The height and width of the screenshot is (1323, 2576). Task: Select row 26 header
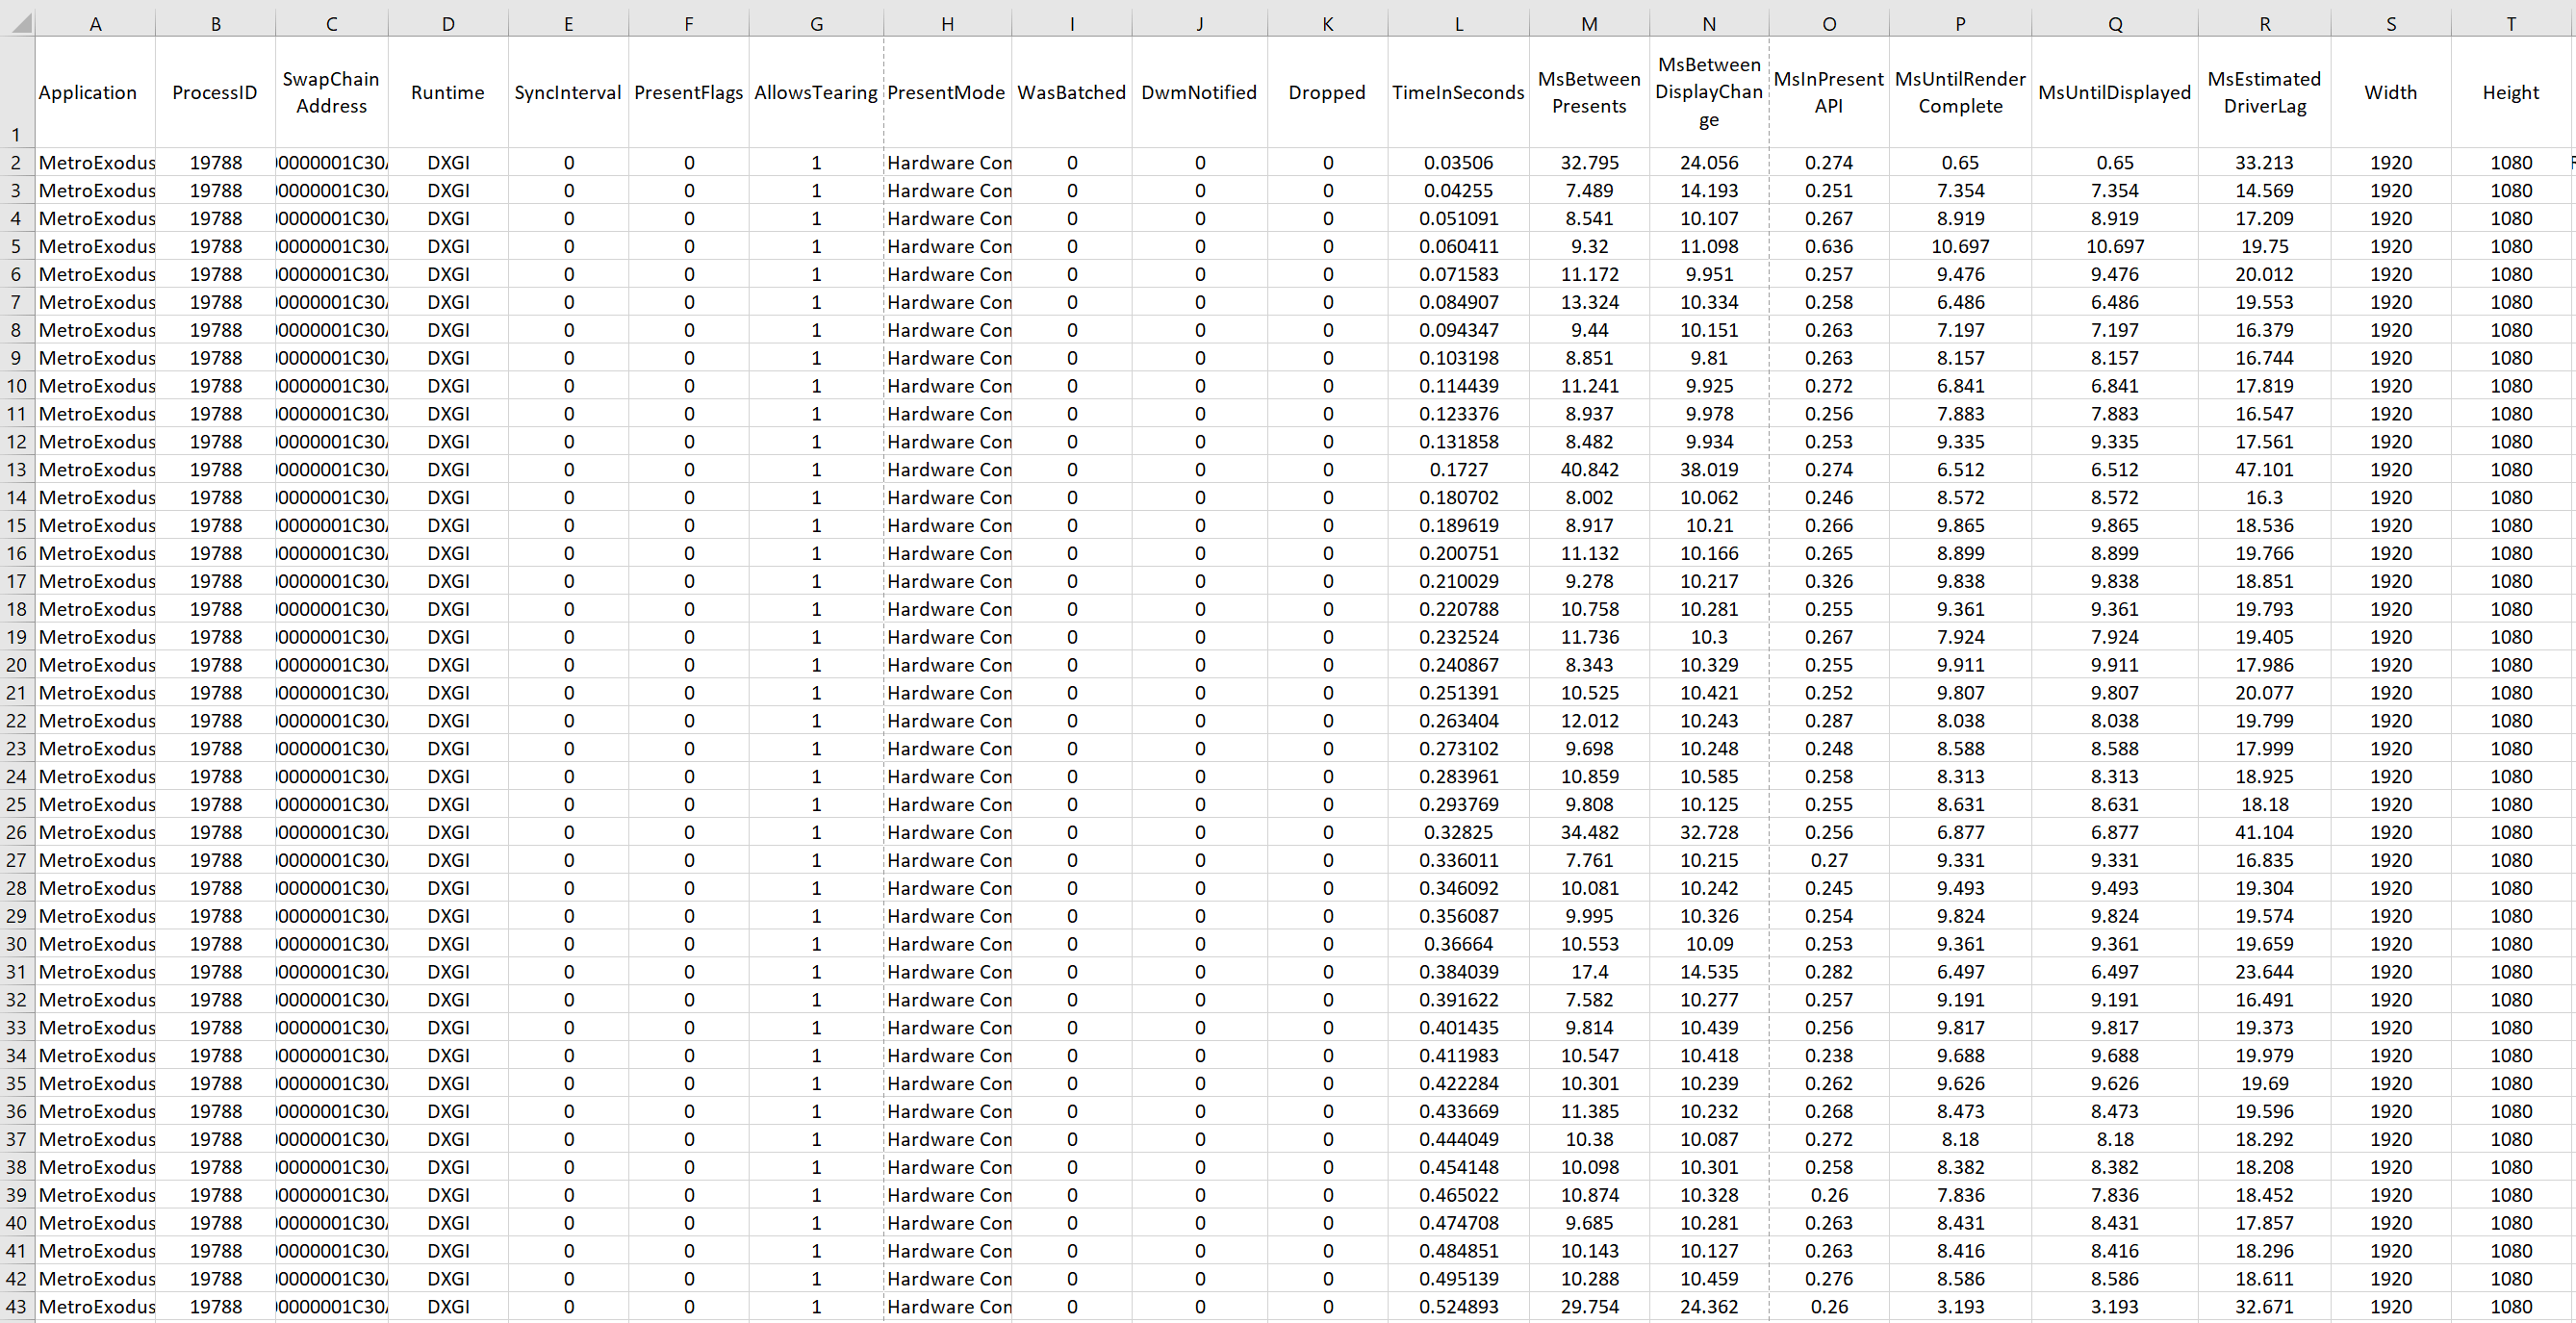(16, 832)
